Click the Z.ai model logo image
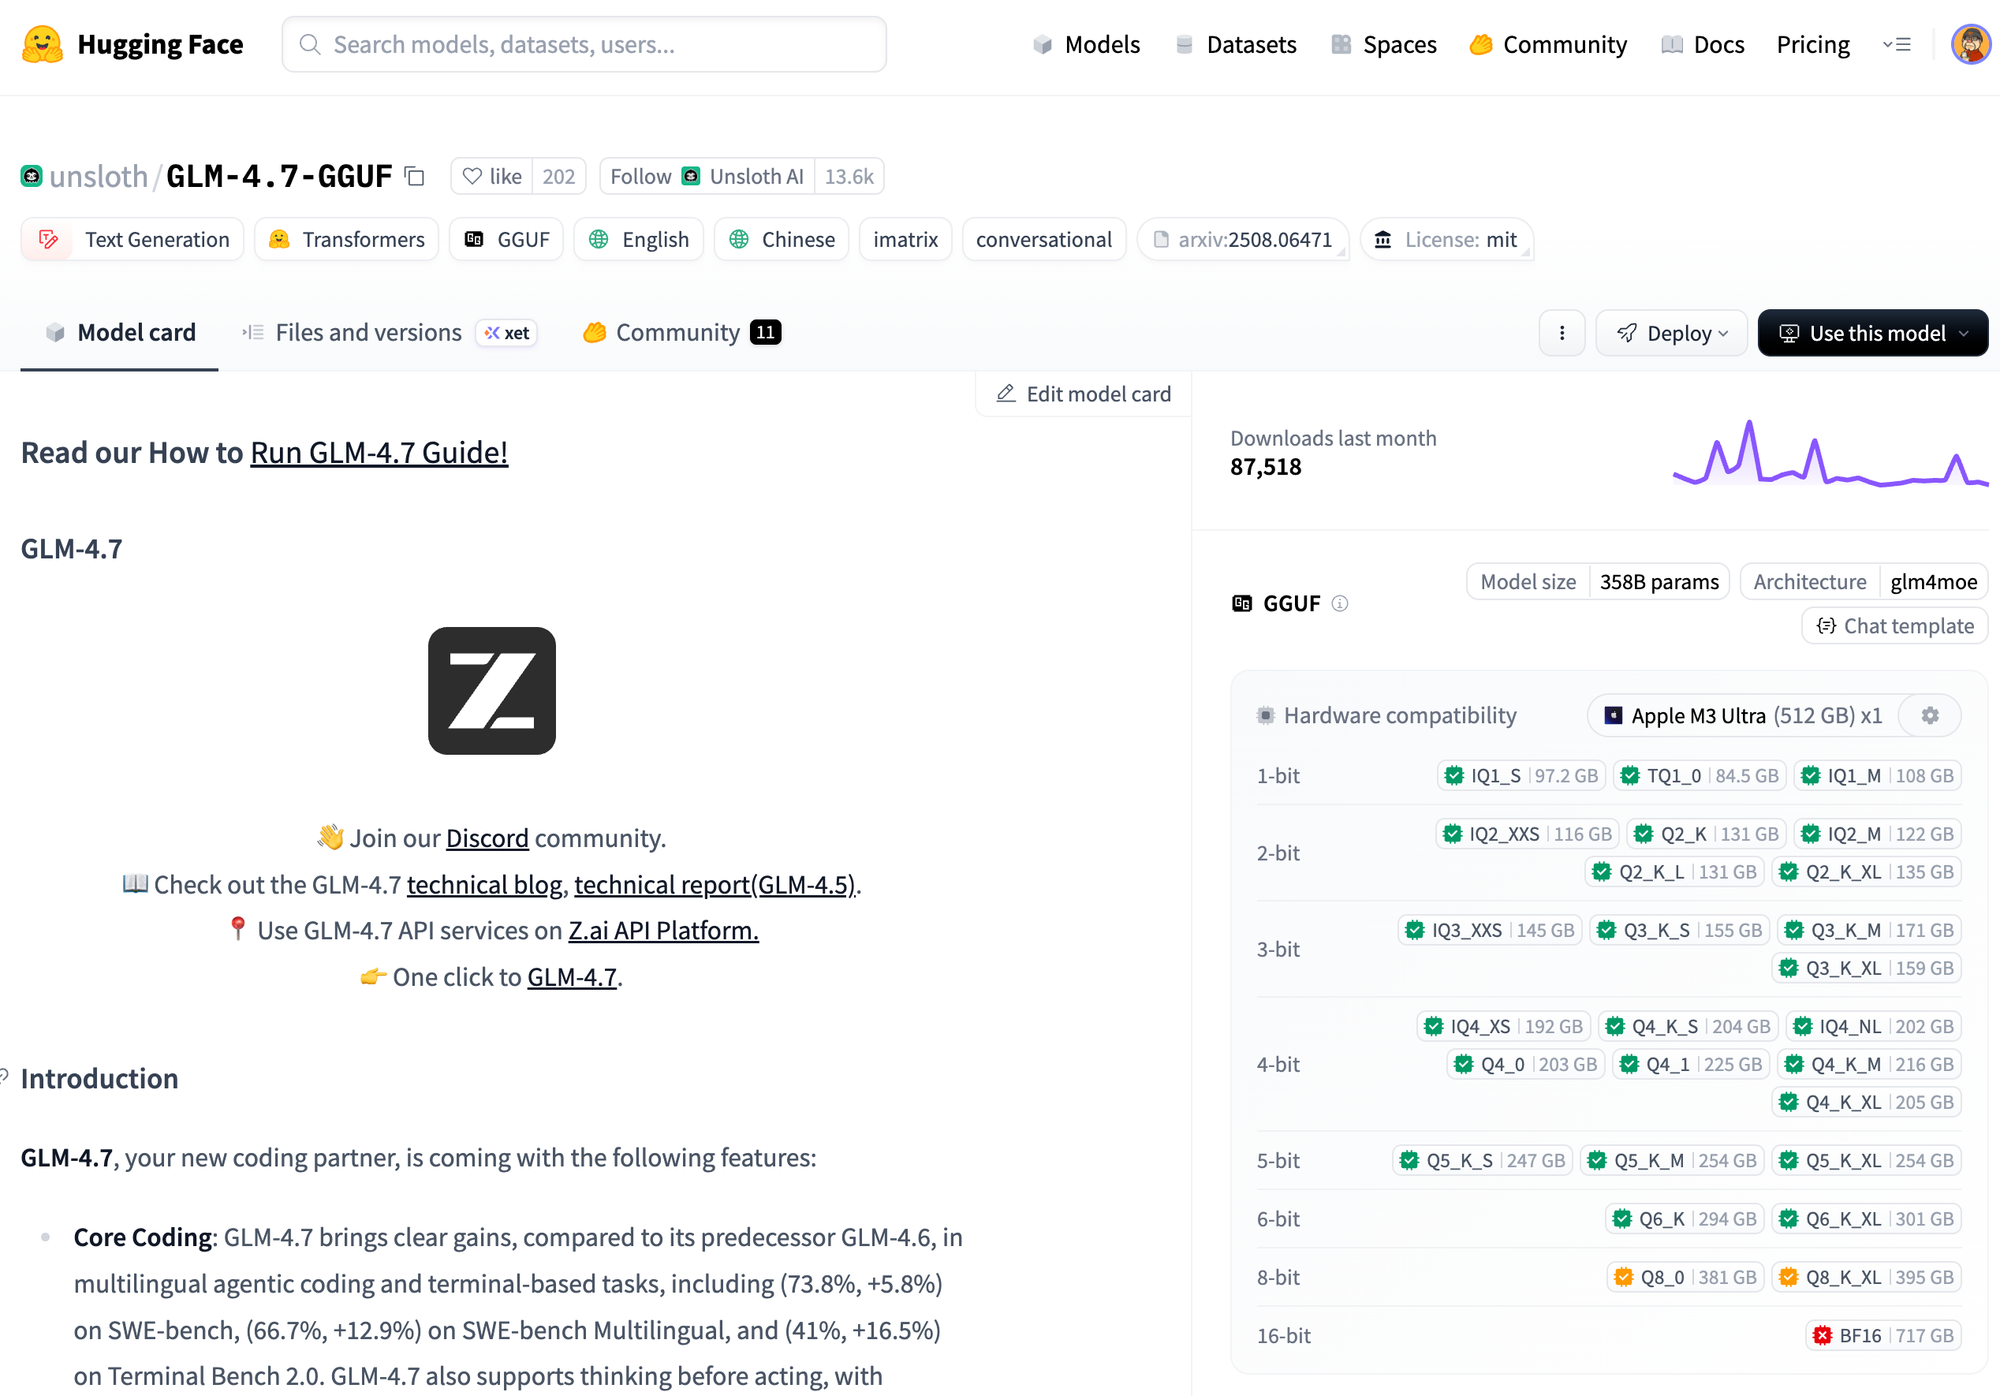Viewport: 2000px width, 1396px height. pyautogui.click(x=491, y=691)
